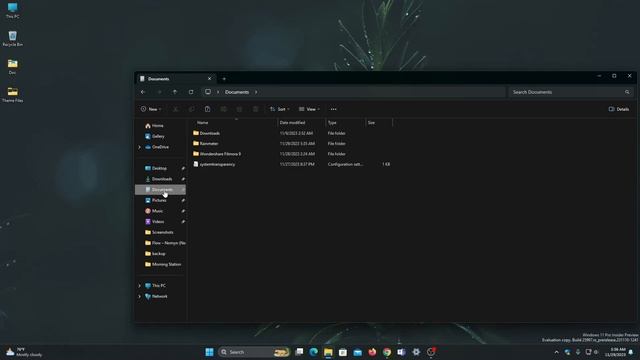640x360 pixels.
Task: Add a new File Explorer tab
Action: click(x=224, y=79)
